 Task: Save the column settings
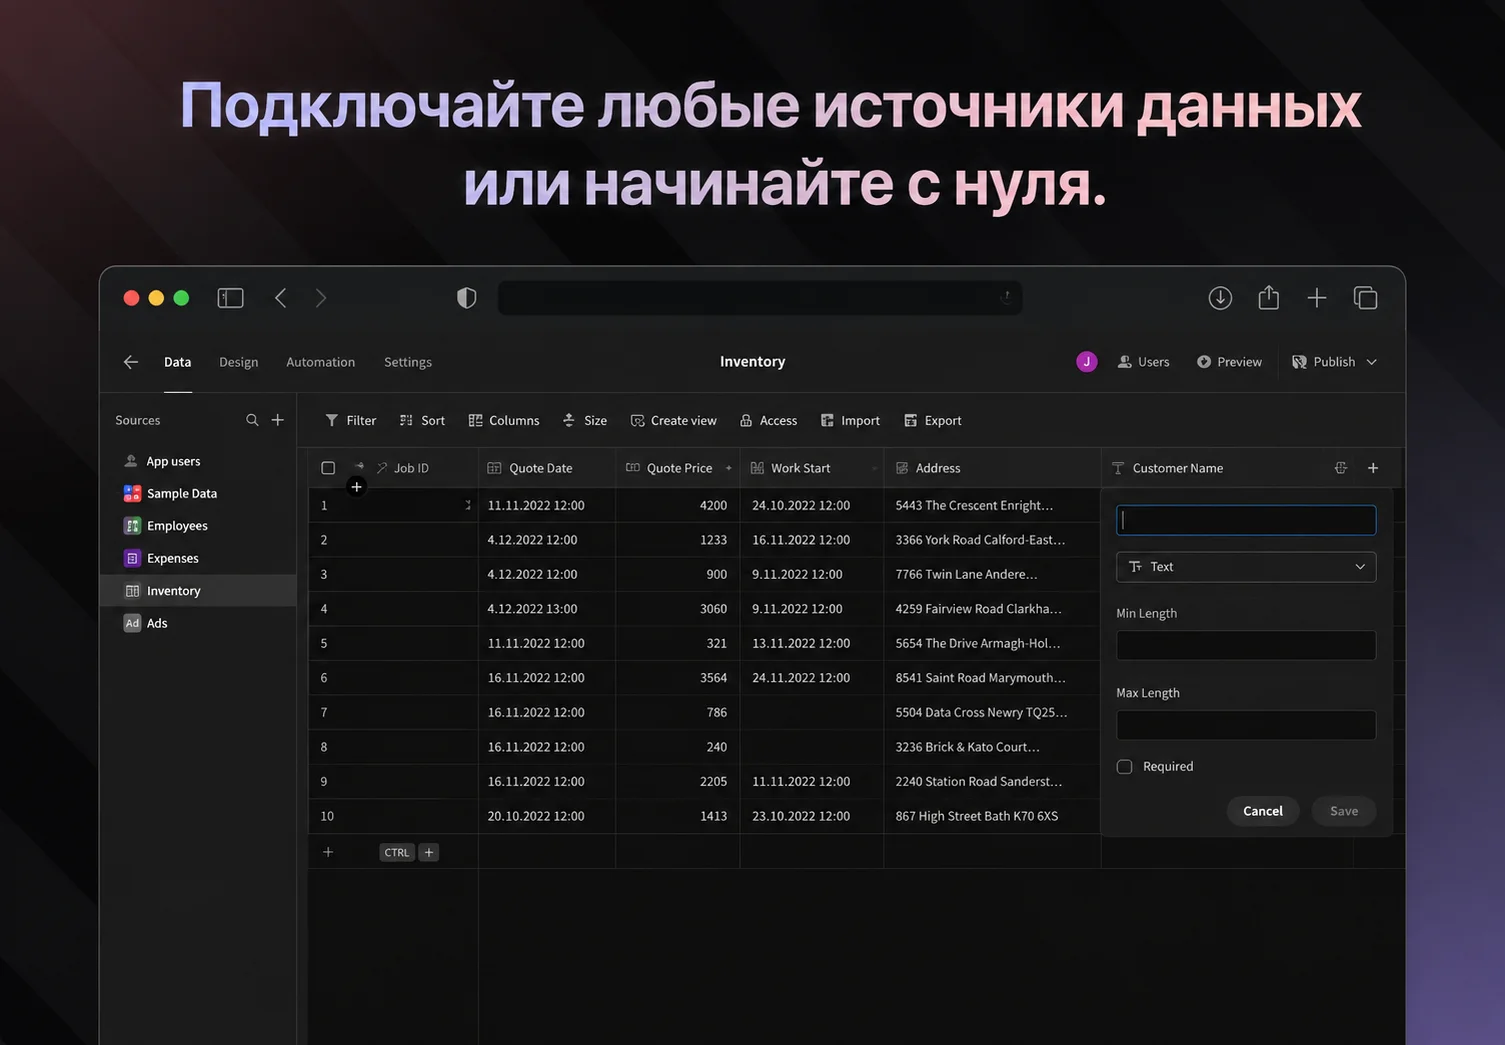pos(1344,811)
